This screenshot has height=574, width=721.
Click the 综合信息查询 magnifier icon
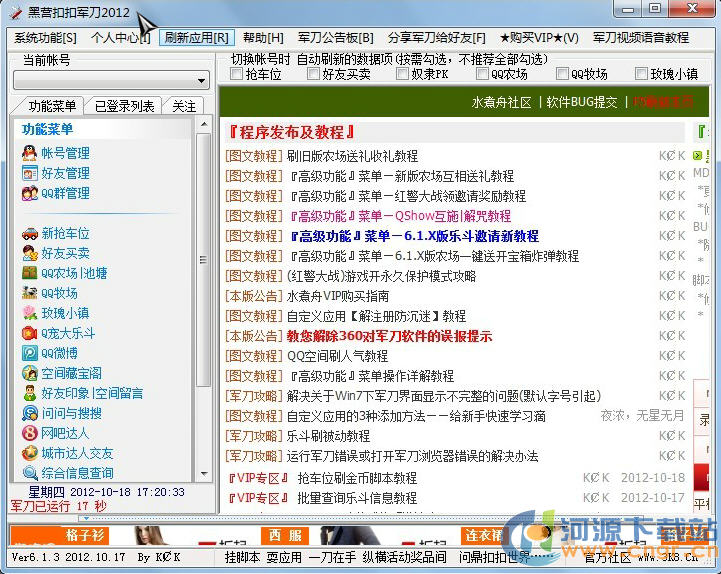[30, 473]
